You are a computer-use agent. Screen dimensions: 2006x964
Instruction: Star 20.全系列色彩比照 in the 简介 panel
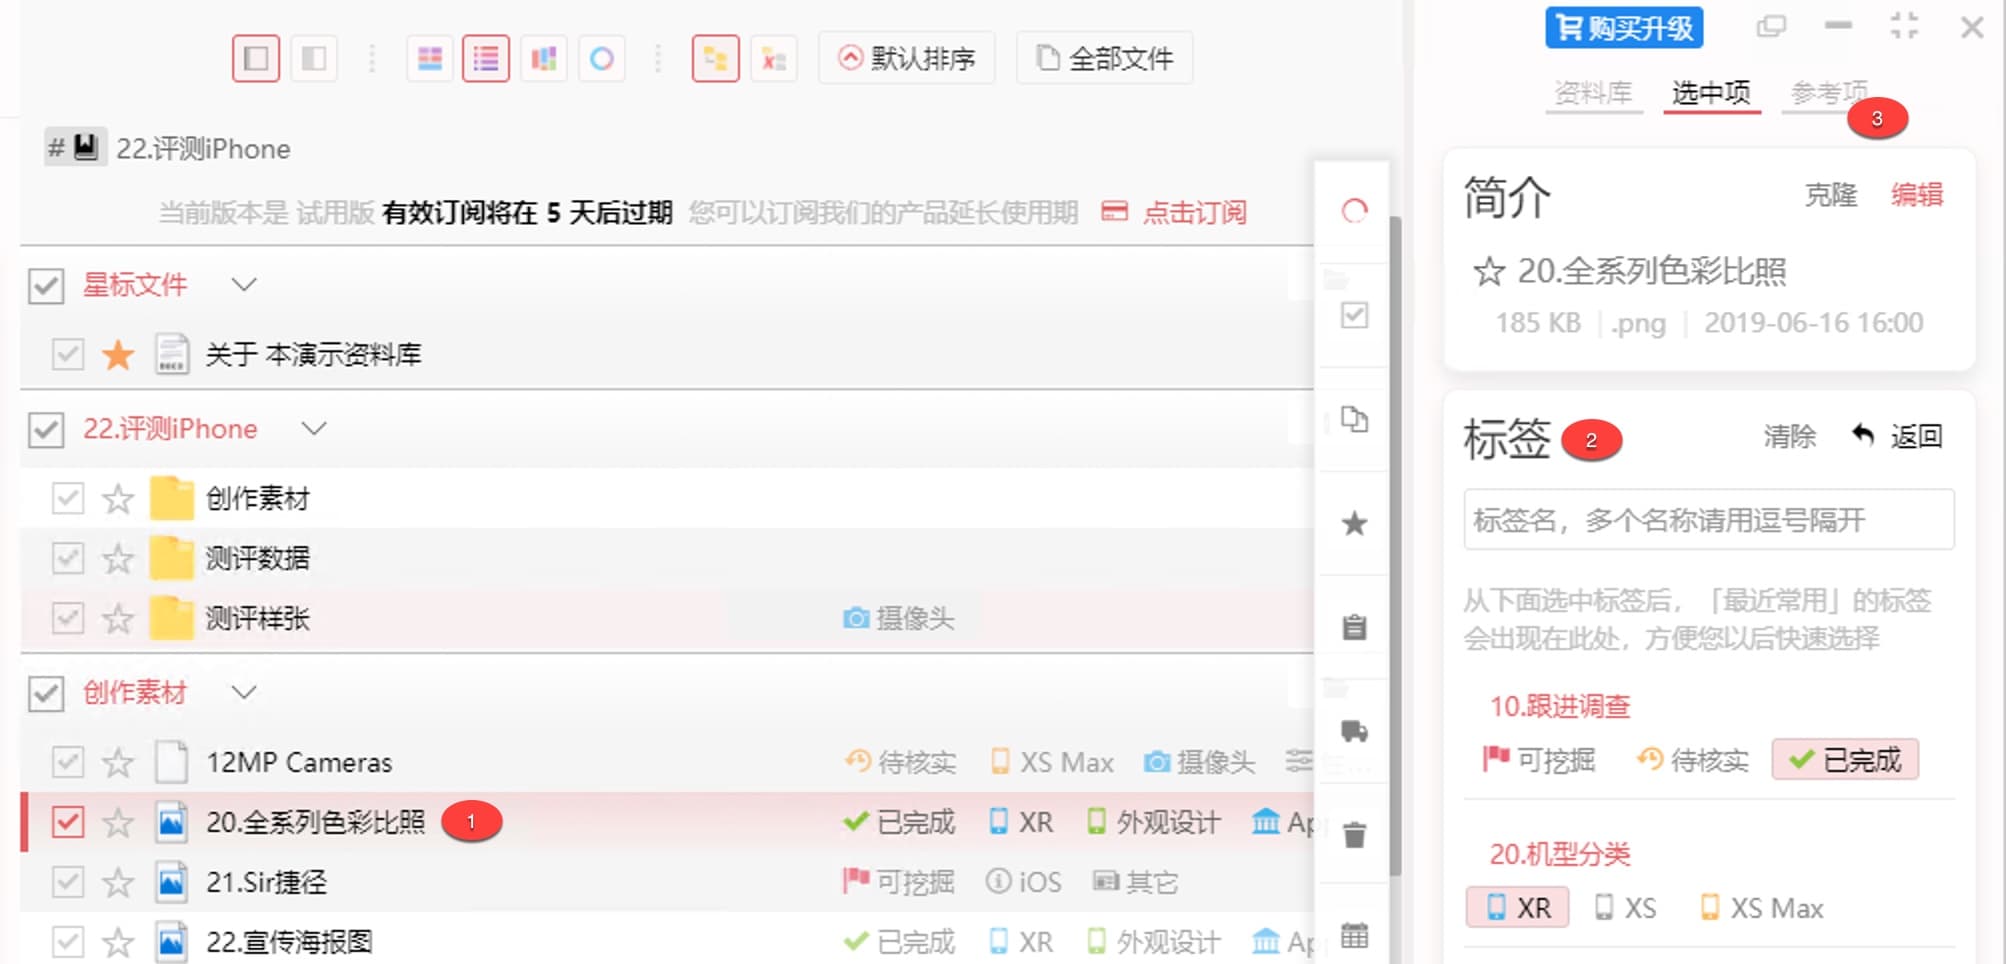pos(1488,272)
